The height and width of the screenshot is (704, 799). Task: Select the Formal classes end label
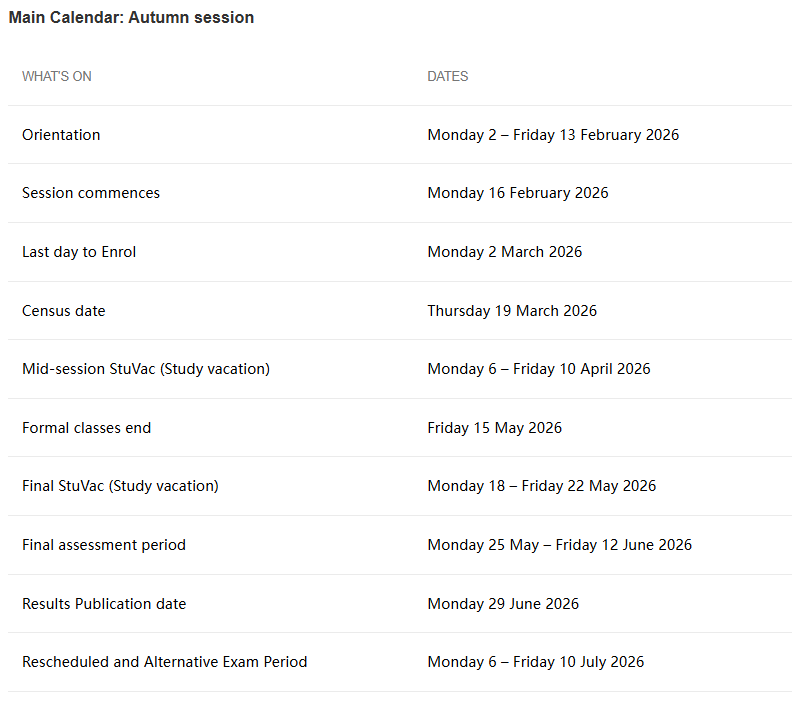click(x=87, y=428)
